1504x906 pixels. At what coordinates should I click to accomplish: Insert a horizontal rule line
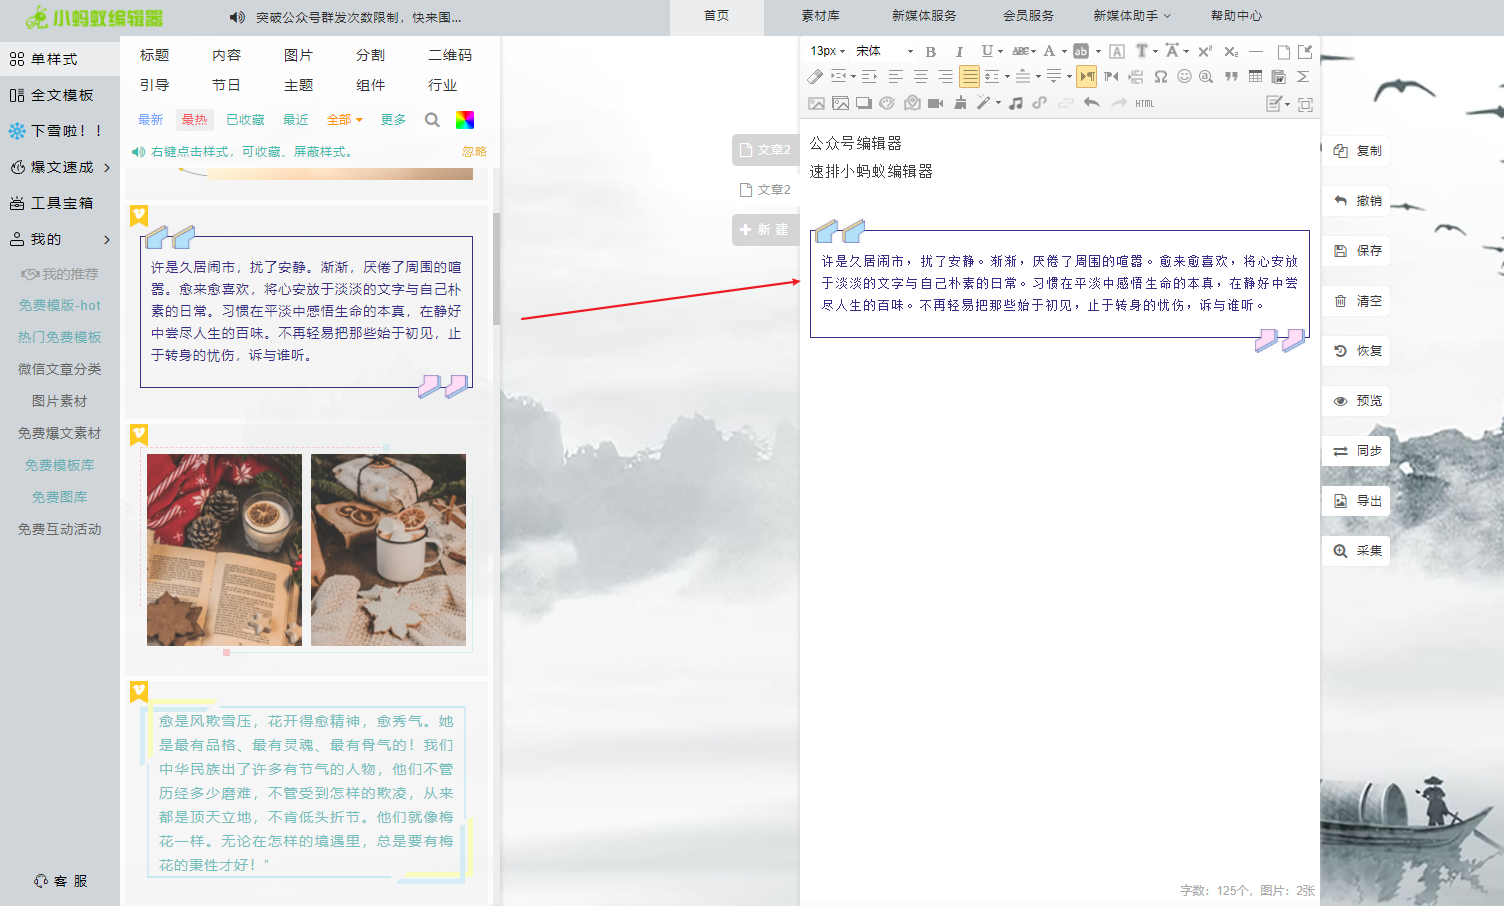tap(1256, 51)
